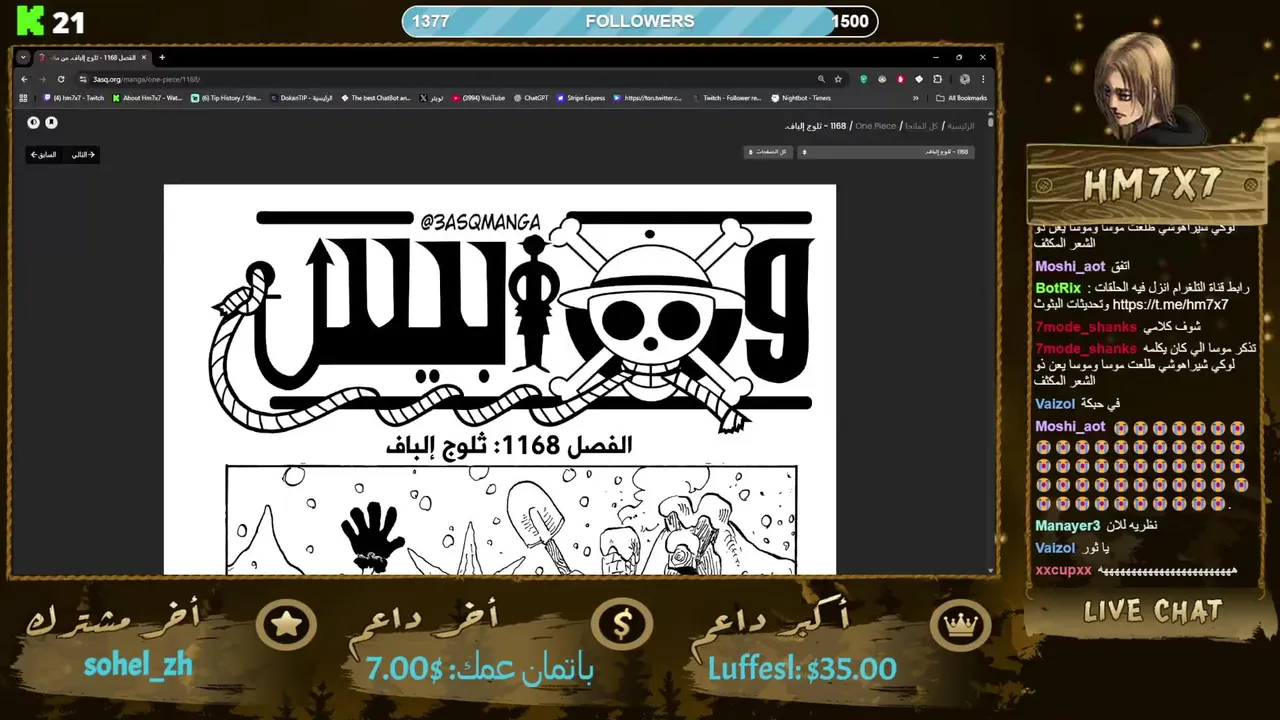Click the followers goal progress bar

(640, 21)
